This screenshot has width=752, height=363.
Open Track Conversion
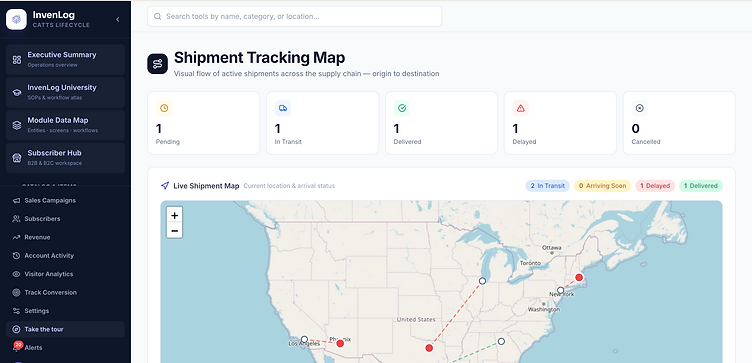click(x=65, y=292)
